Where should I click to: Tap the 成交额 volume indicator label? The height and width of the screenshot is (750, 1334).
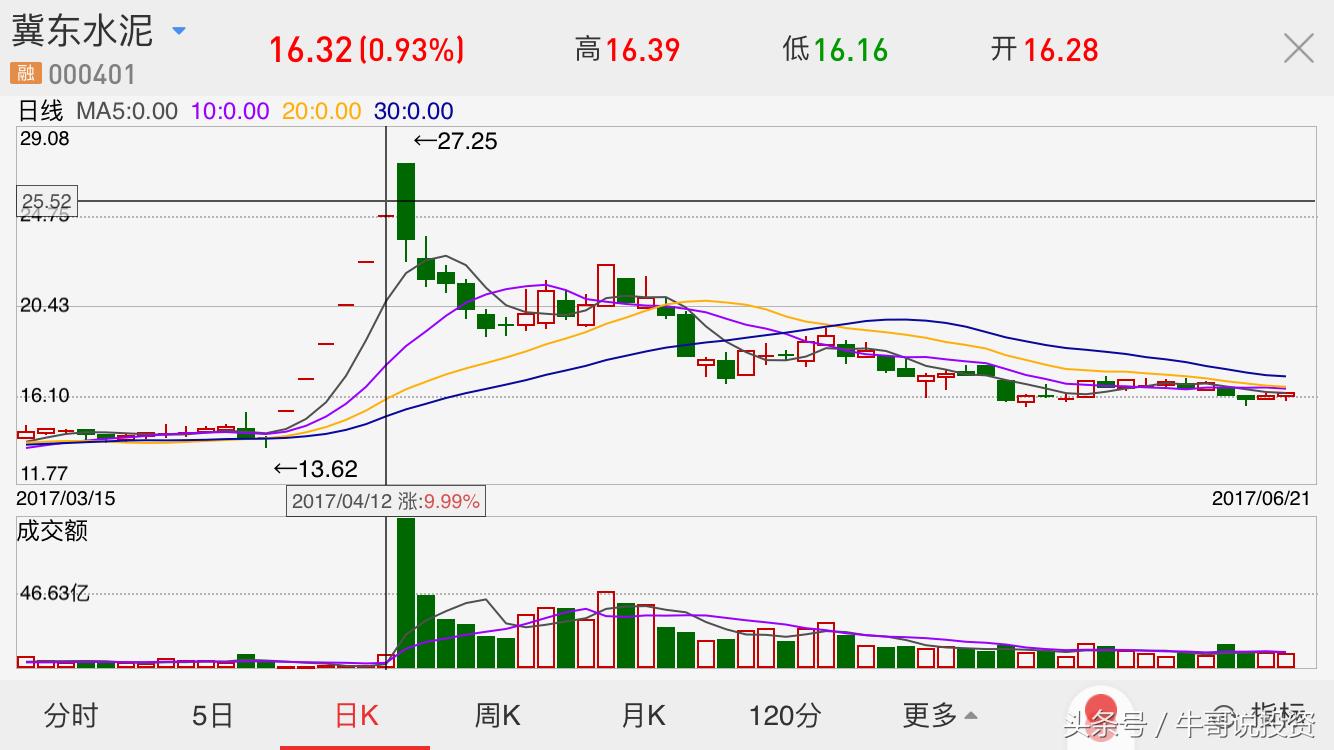[x=52, y=531]
